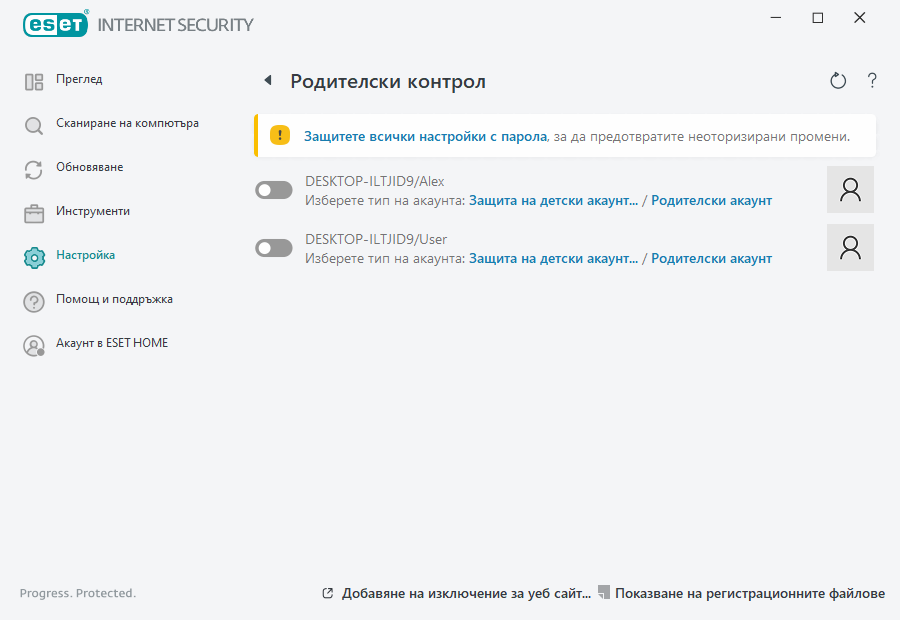Screen dimensions: 900x620
Task: Enable parental control for DESKTOP-ILTJID9/User
Action: pyautogui.click(x=273, y=247)
